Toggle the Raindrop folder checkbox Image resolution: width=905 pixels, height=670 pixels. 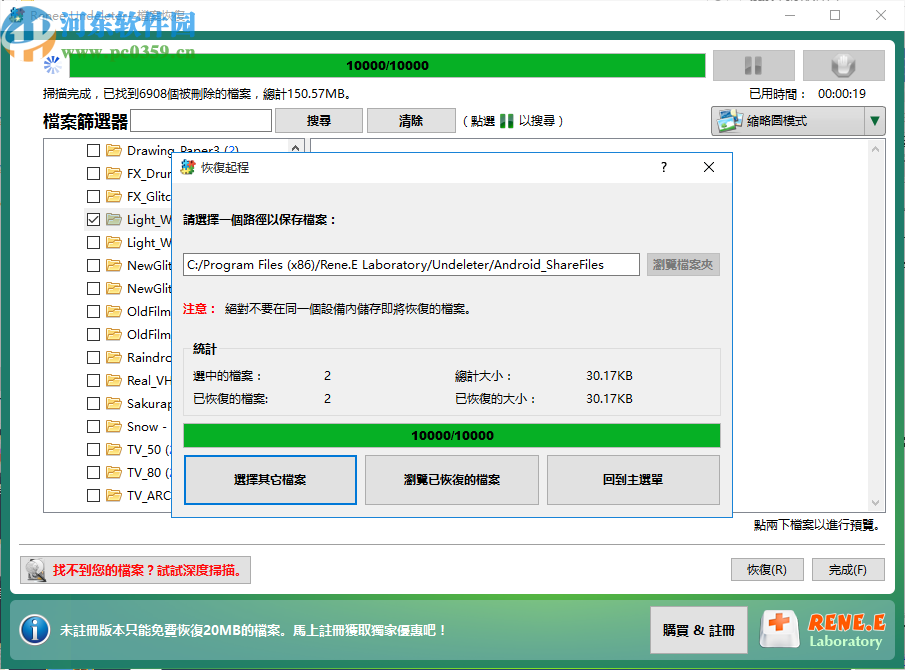[93, 358]
